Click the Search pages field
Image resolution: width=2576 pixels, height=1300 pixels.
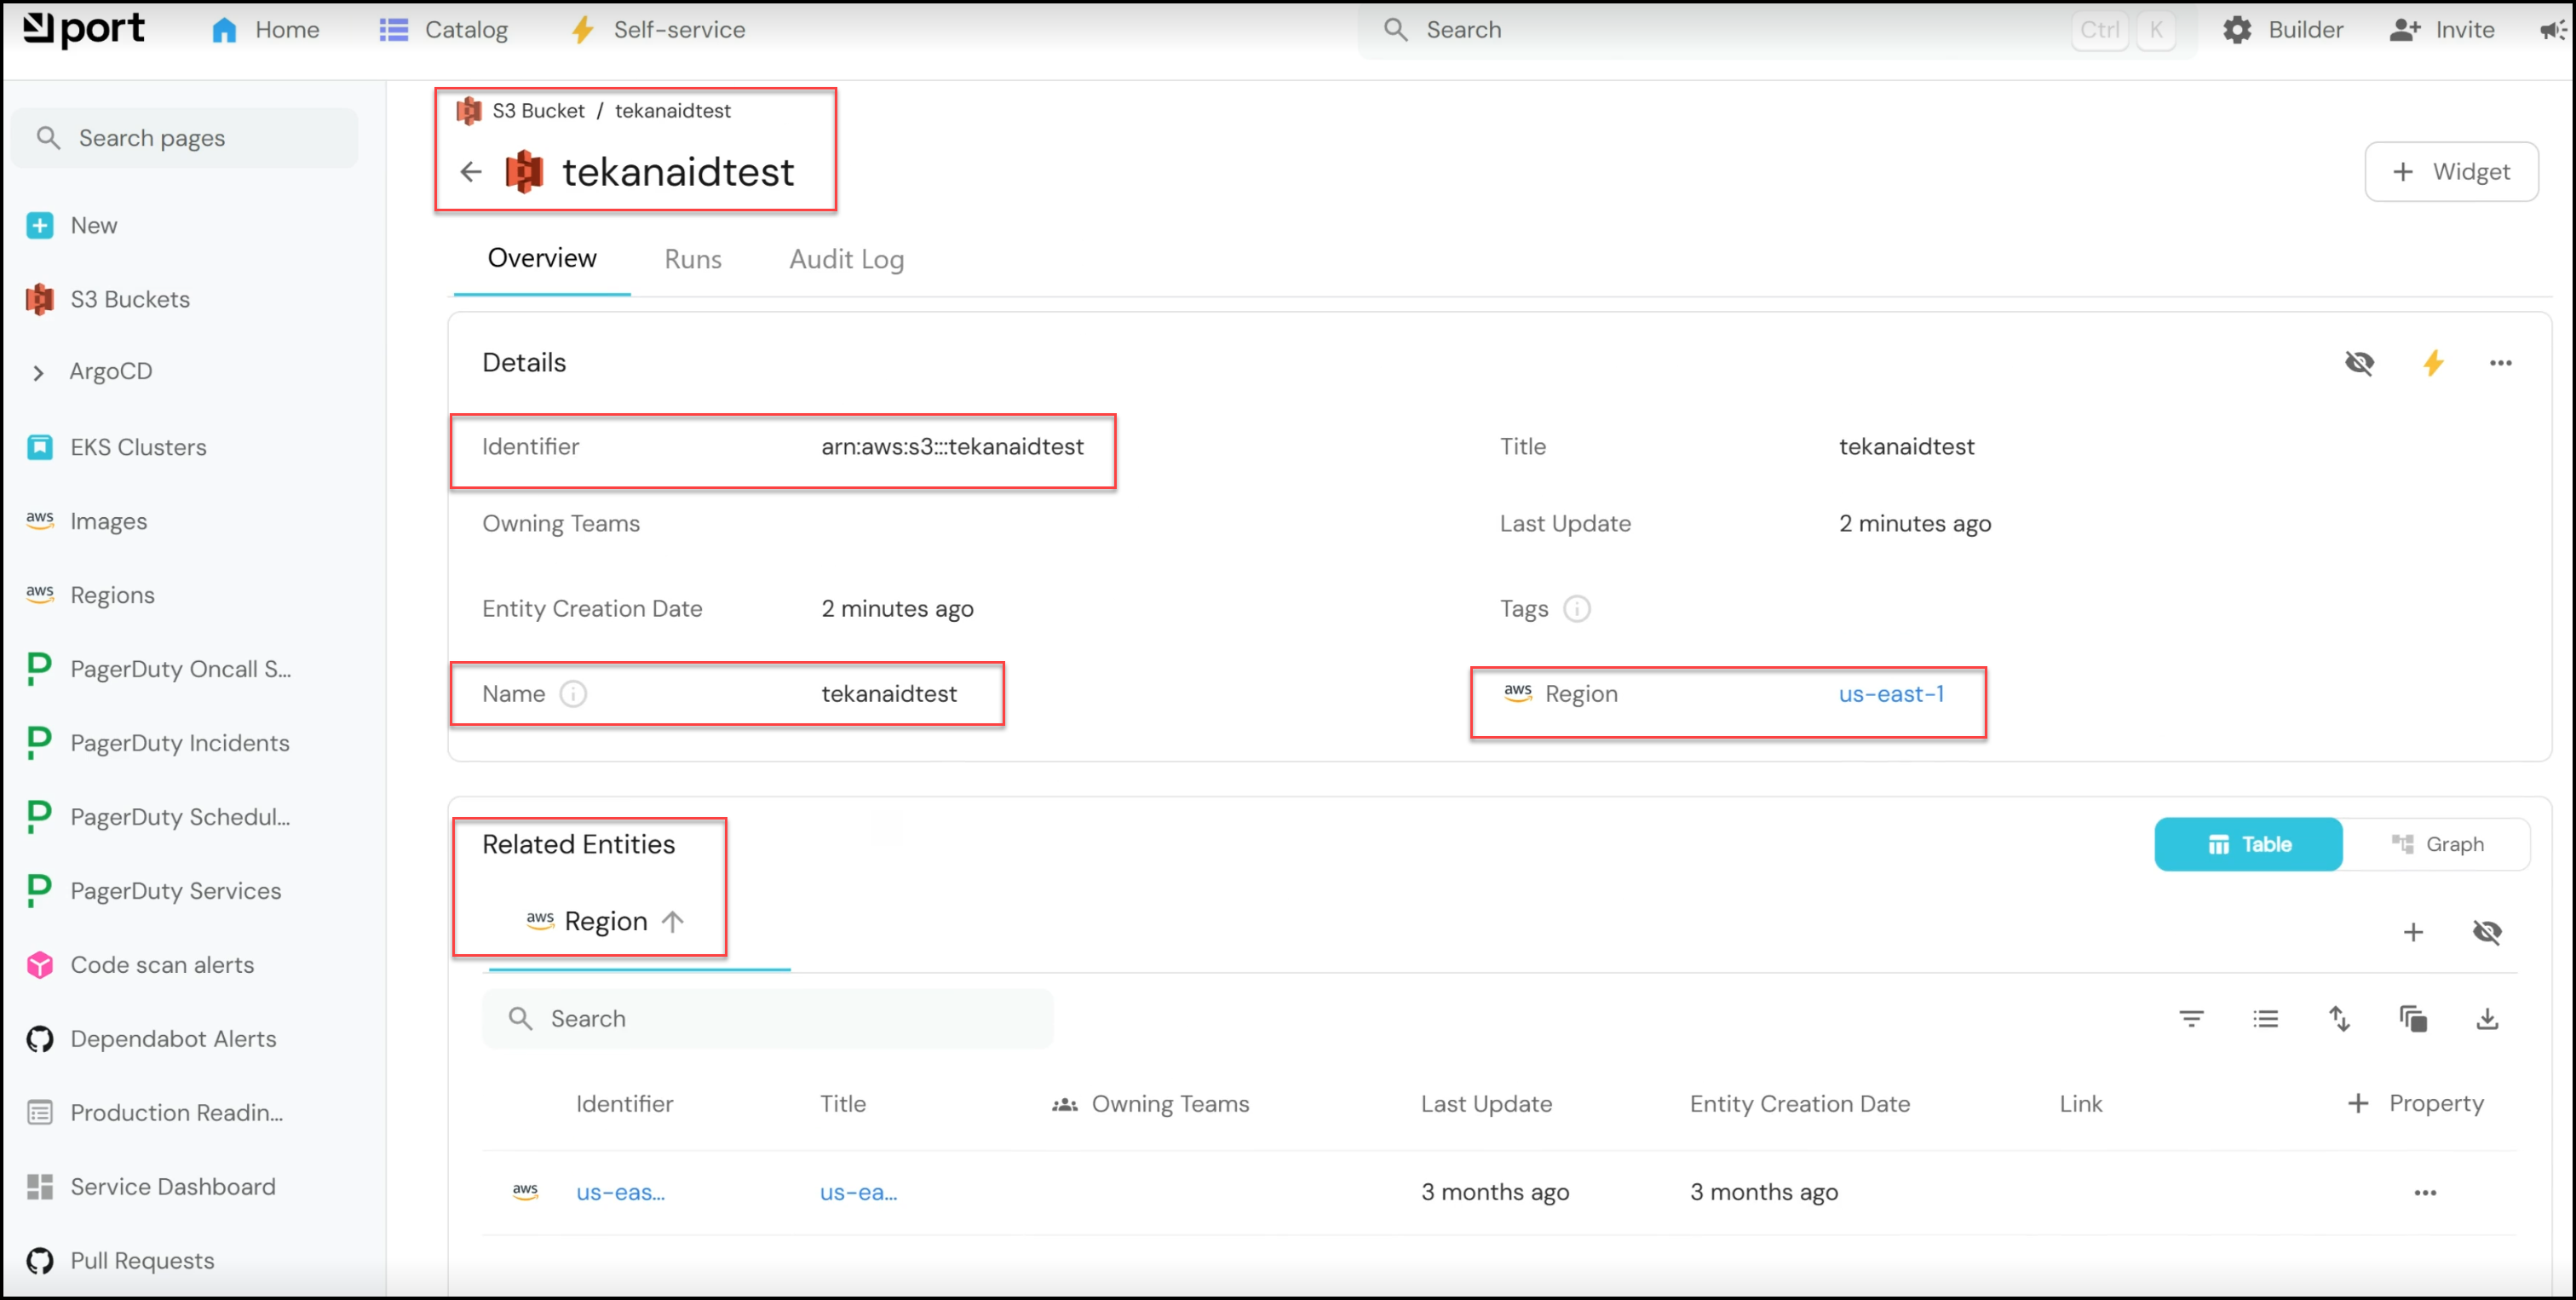tap(185, 138)
